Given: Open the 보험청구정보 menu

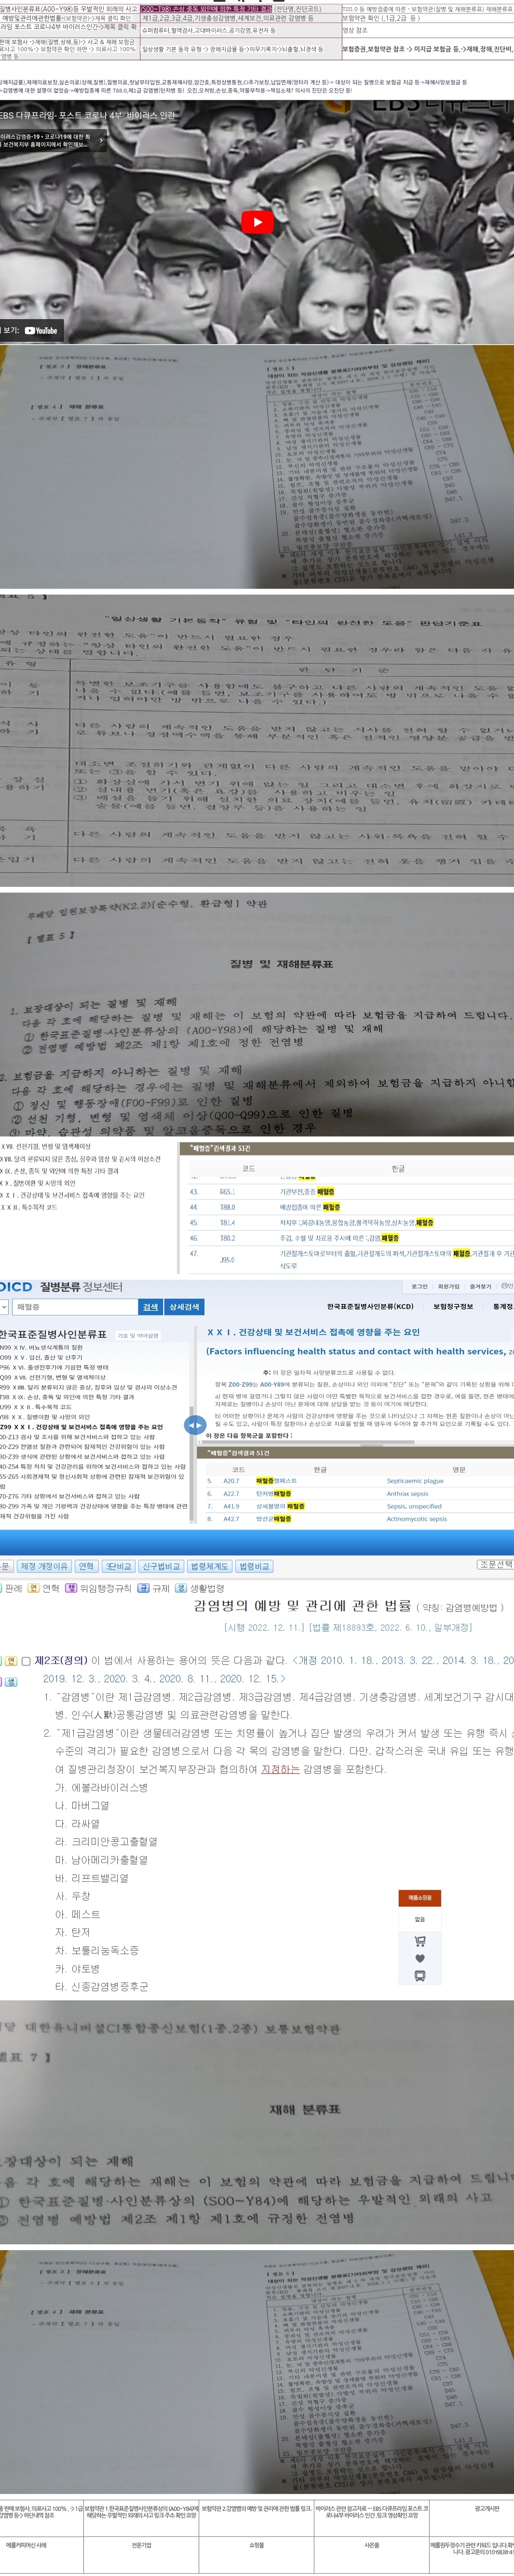Looking at the screenshot, I should (453, 1306).
